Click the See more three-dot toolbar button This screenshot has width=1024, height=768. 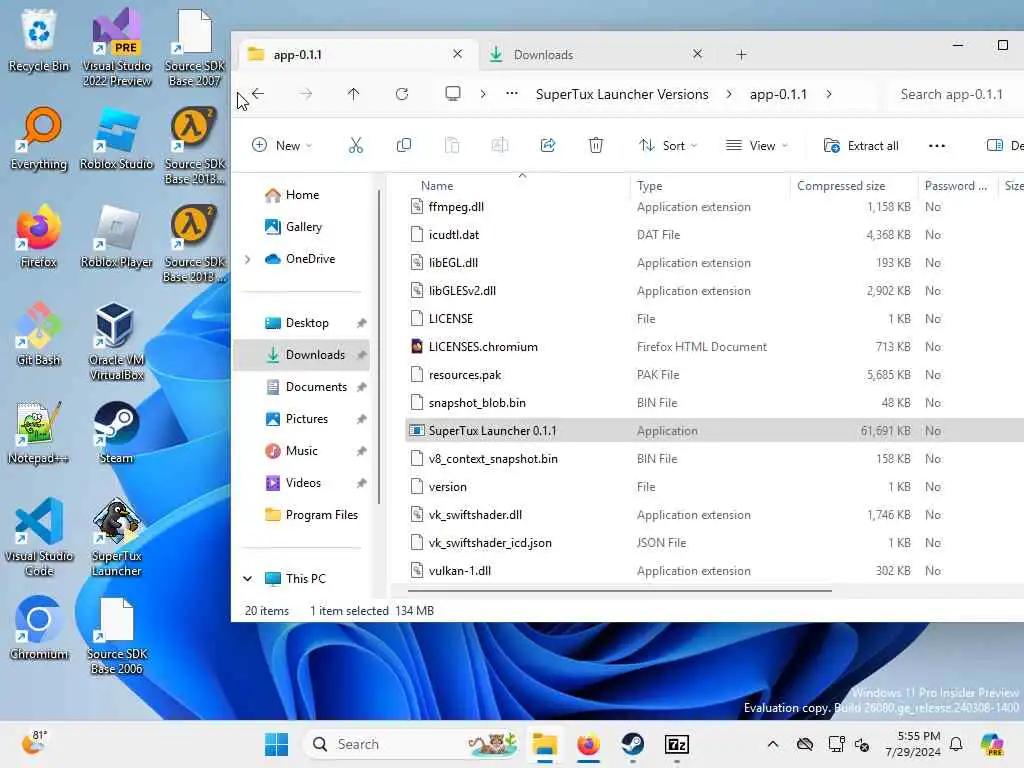coord(937,146)
